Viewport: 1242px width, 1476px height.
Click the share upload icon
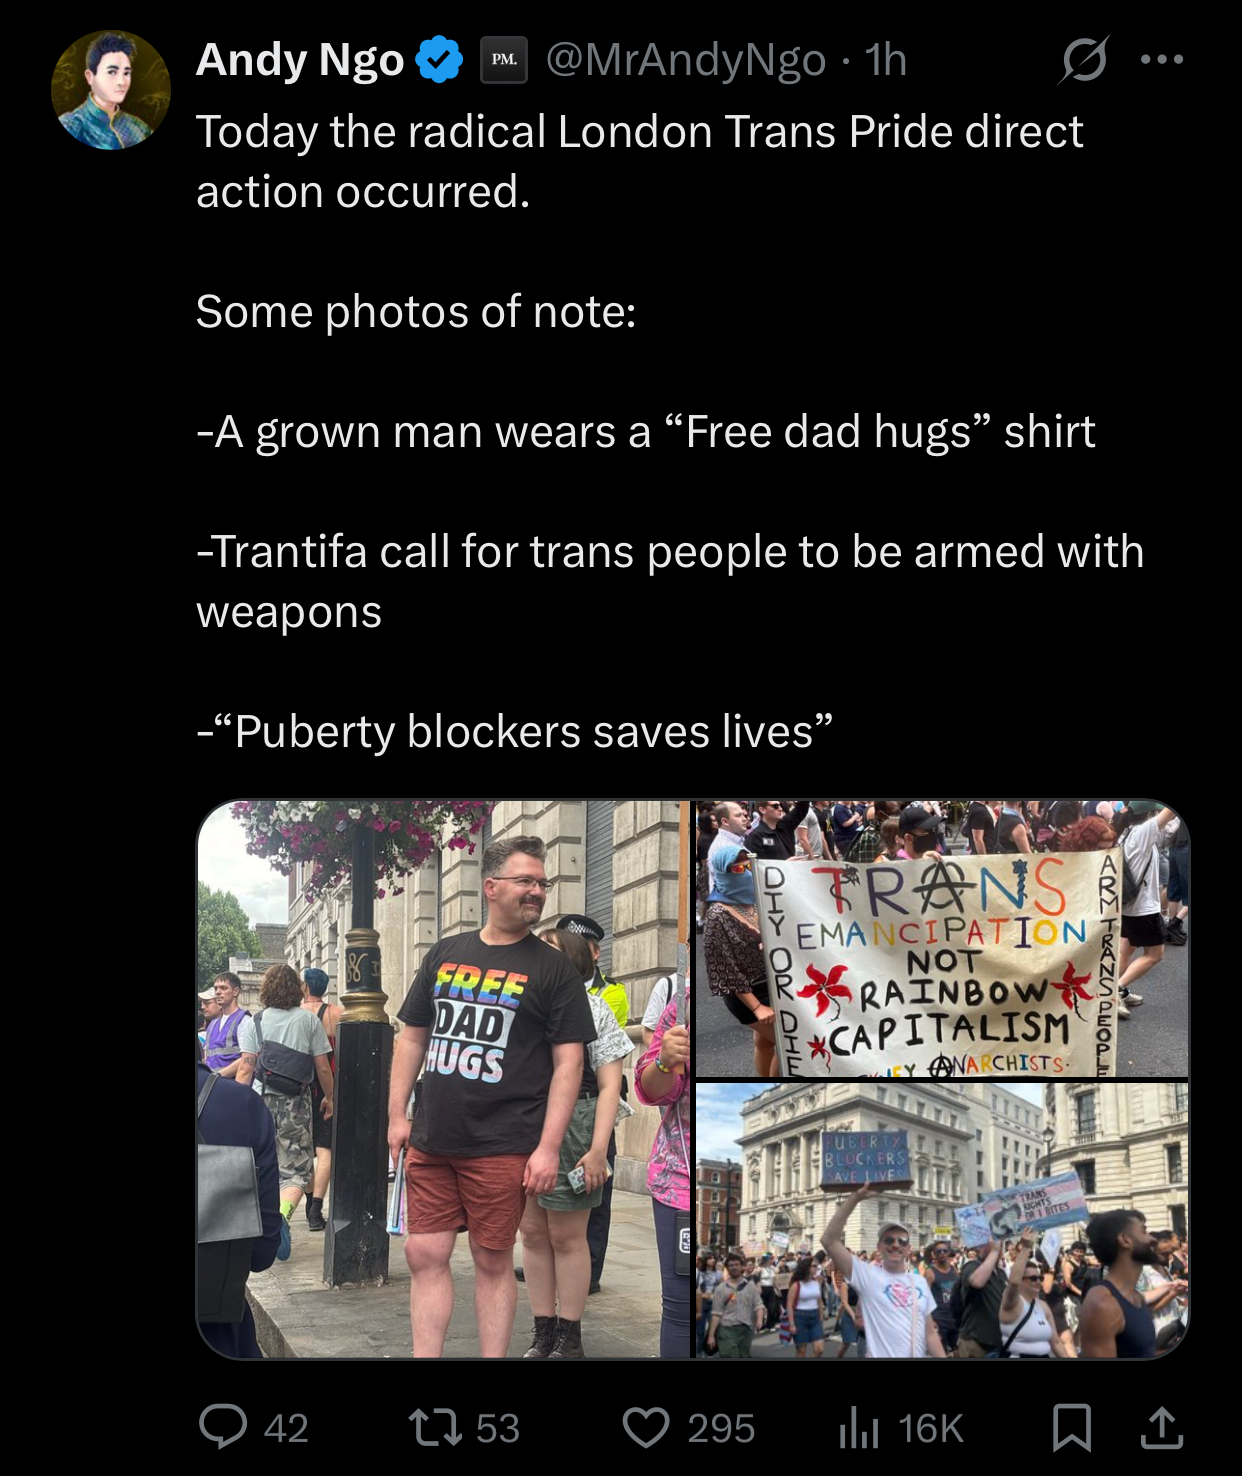coord(1162,1427)
